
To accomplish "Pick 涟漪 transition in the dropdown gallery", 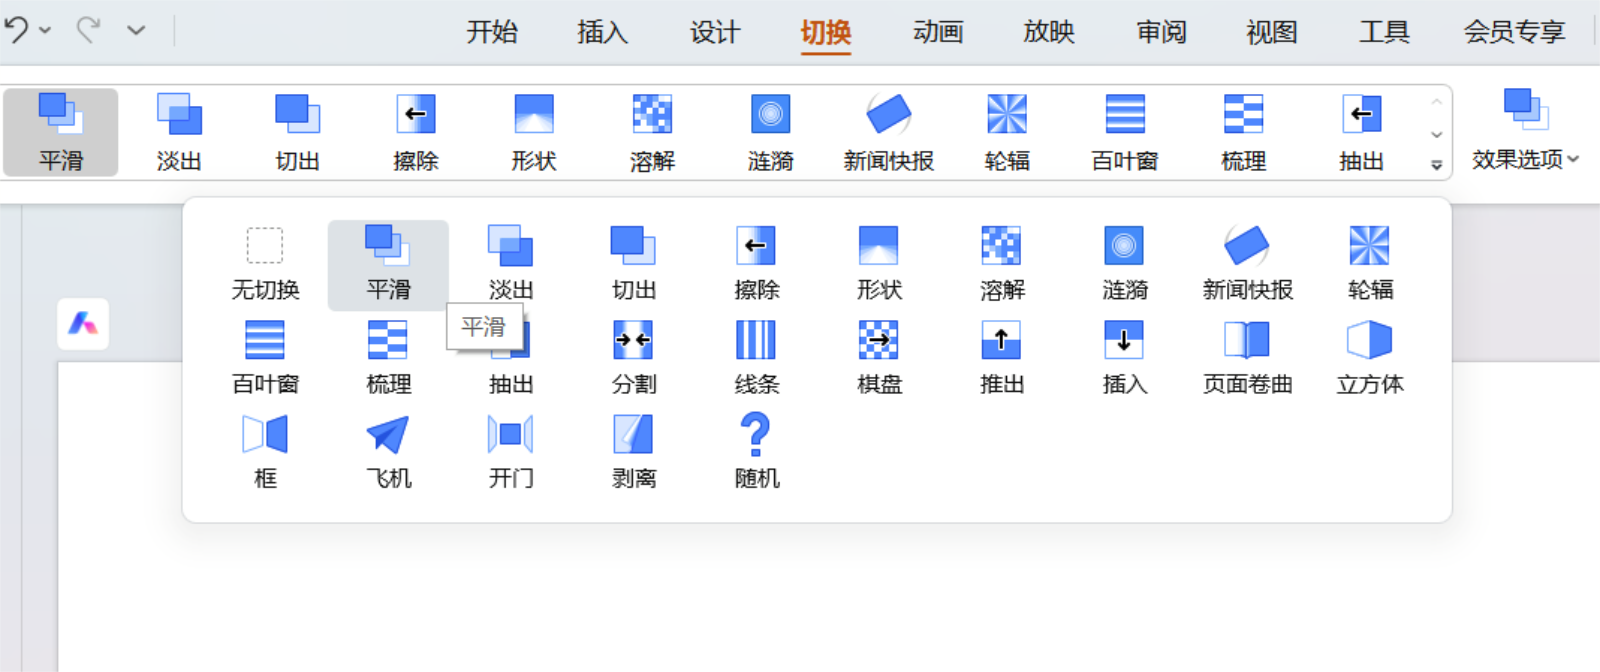I will click(x=1125, y=264).
